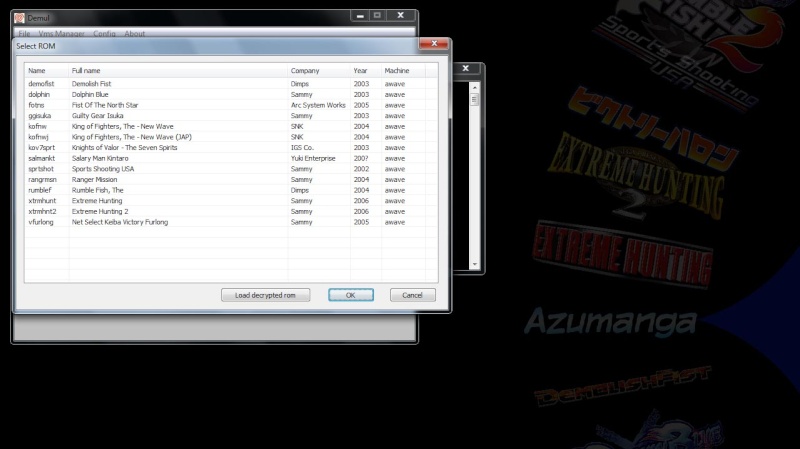Click the IGS Co. company cell
Screen dimensions: 800x449
[302, 147]
